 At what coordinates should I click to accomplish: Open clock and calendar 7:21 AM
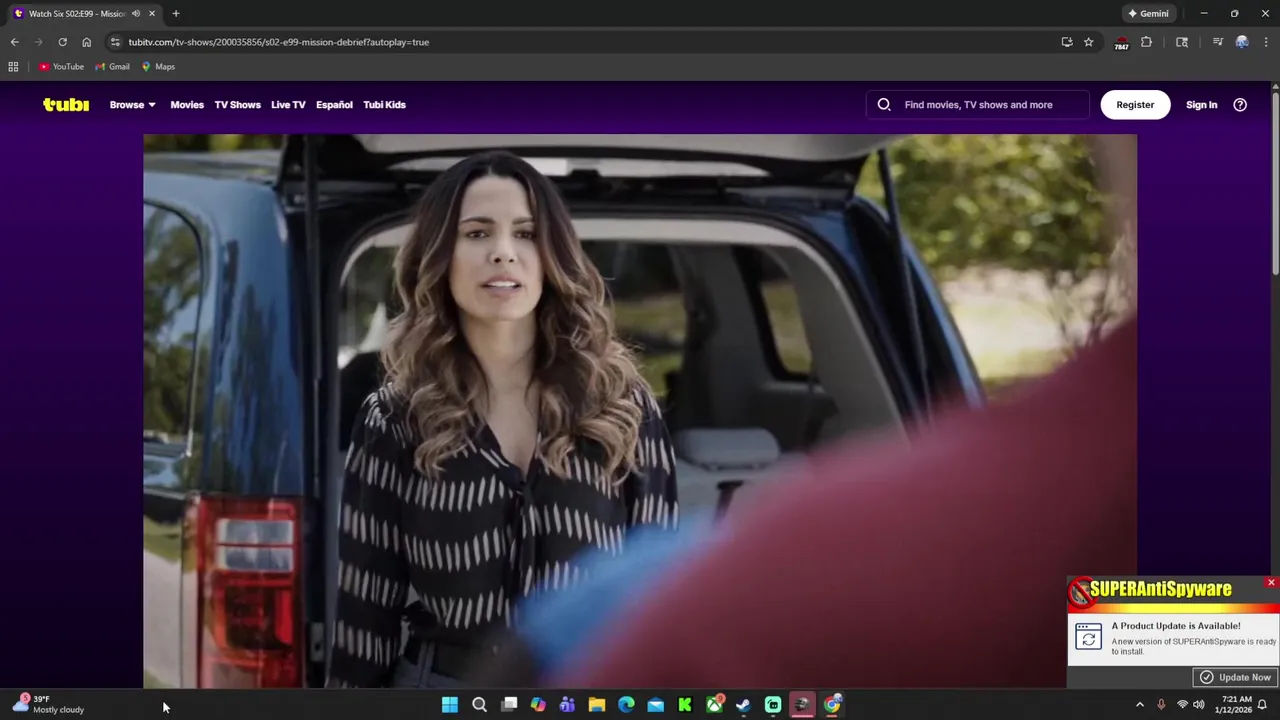point(1236,705)
